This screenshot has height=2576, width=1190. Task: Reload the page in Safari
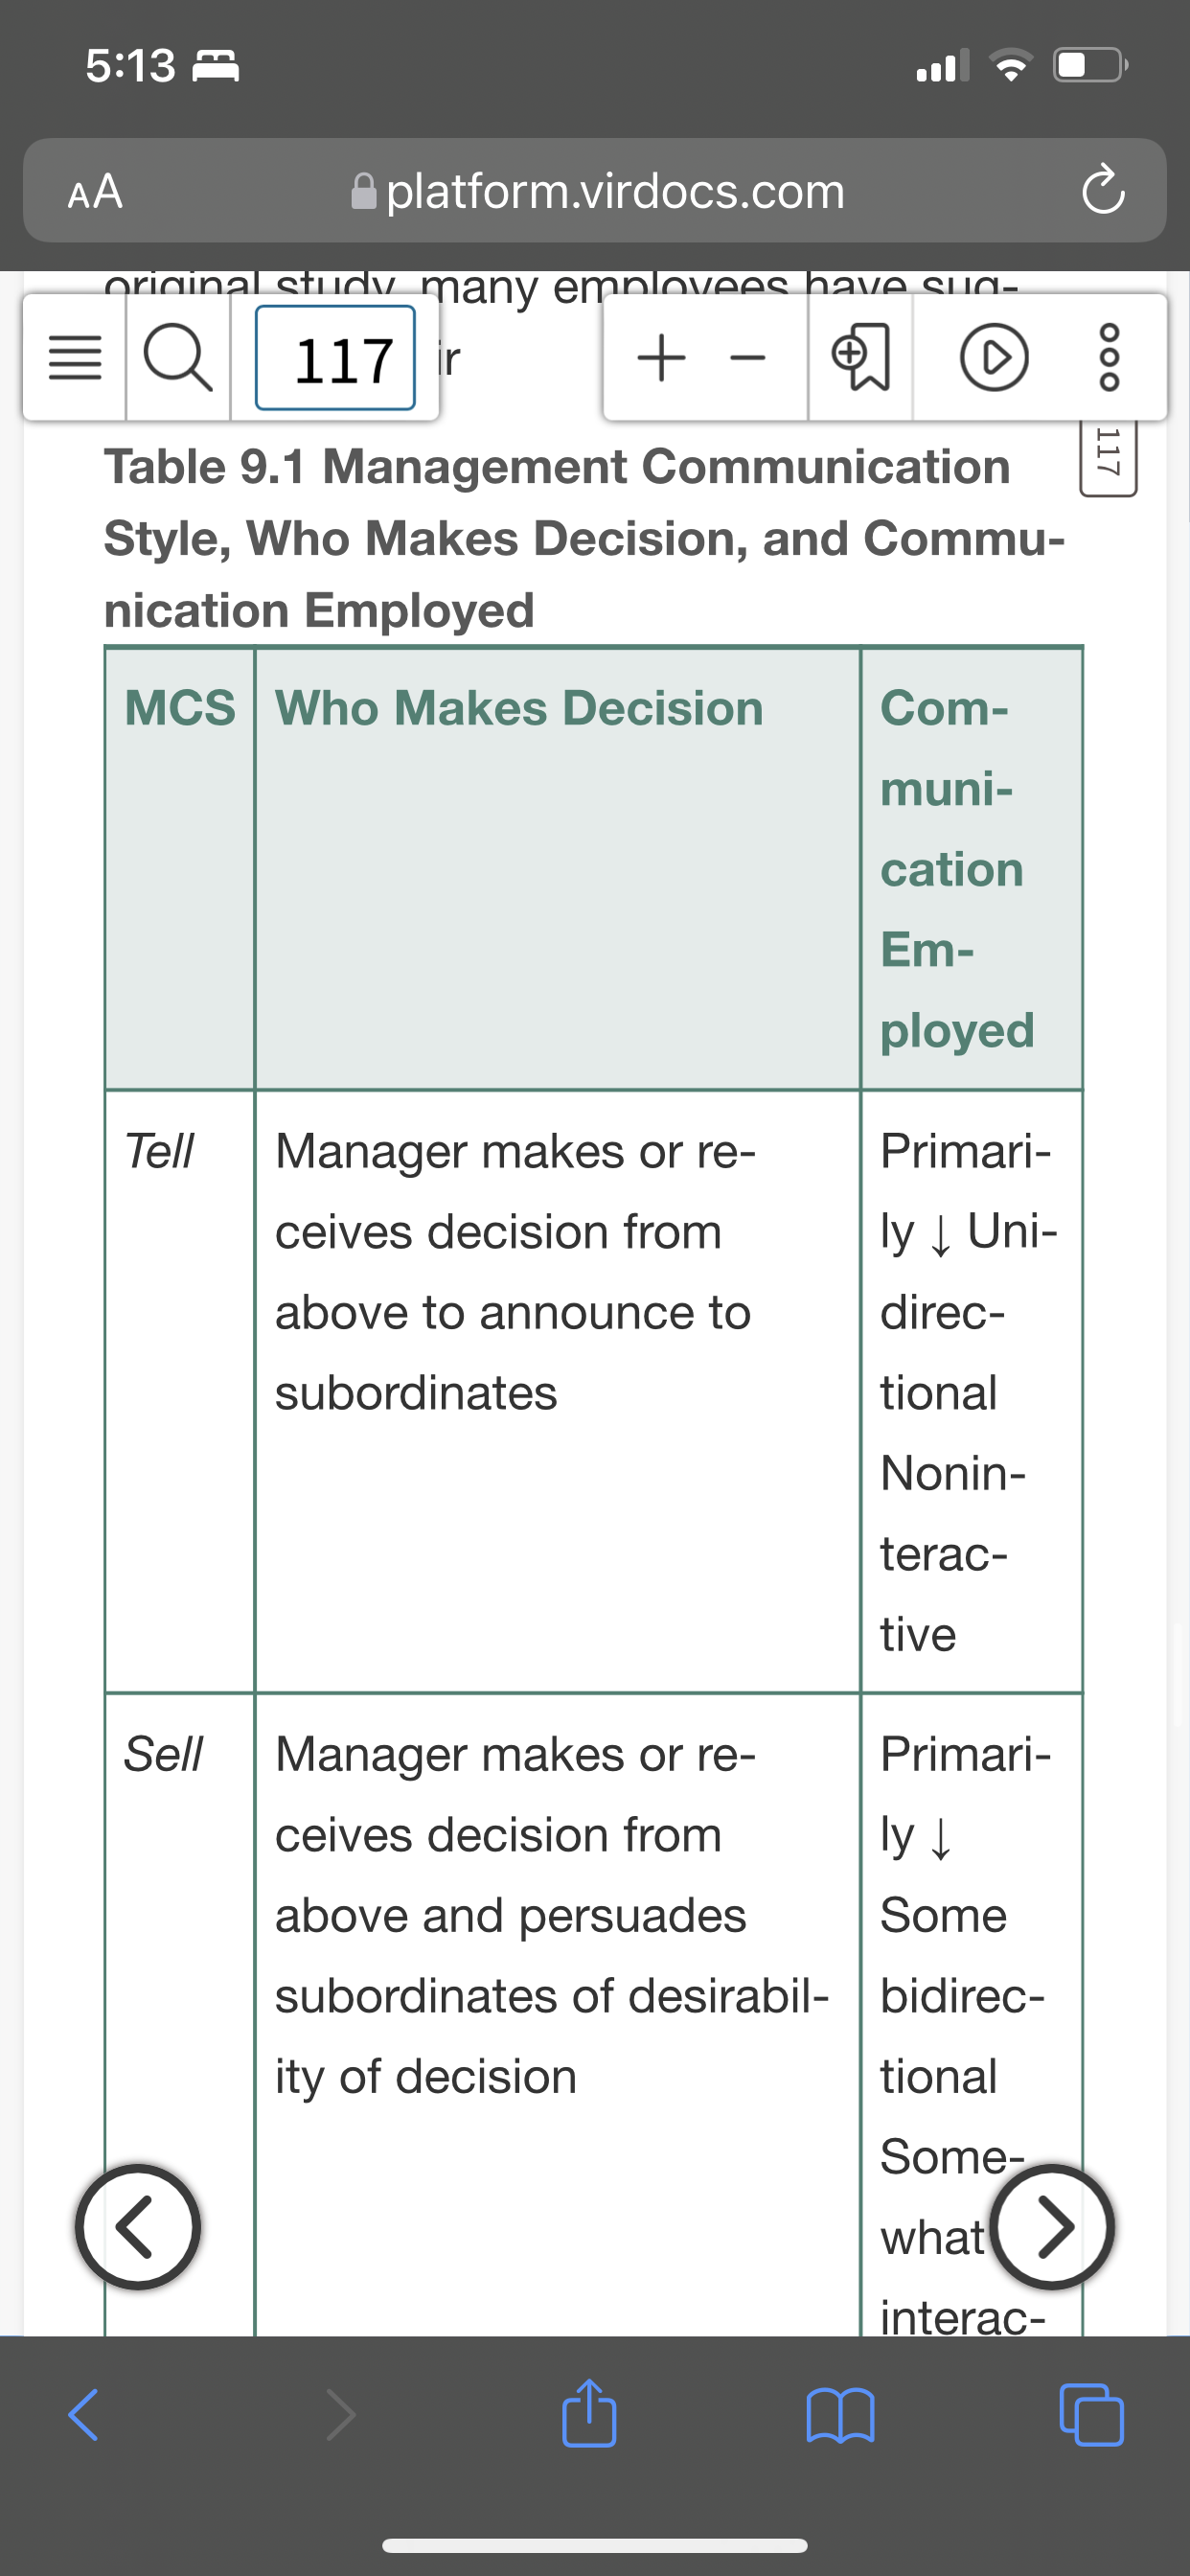coord(1102,189)
